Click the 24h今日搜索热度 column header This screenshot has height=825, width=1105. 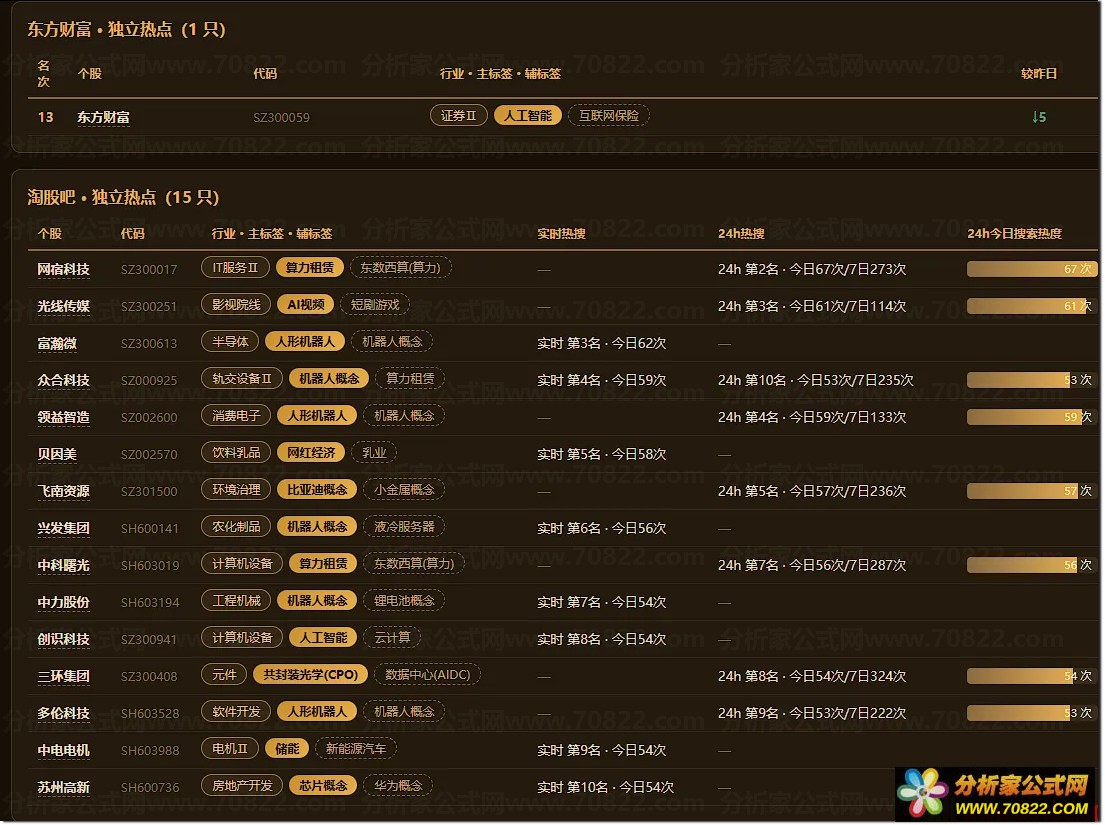[x=1014, y=233]
